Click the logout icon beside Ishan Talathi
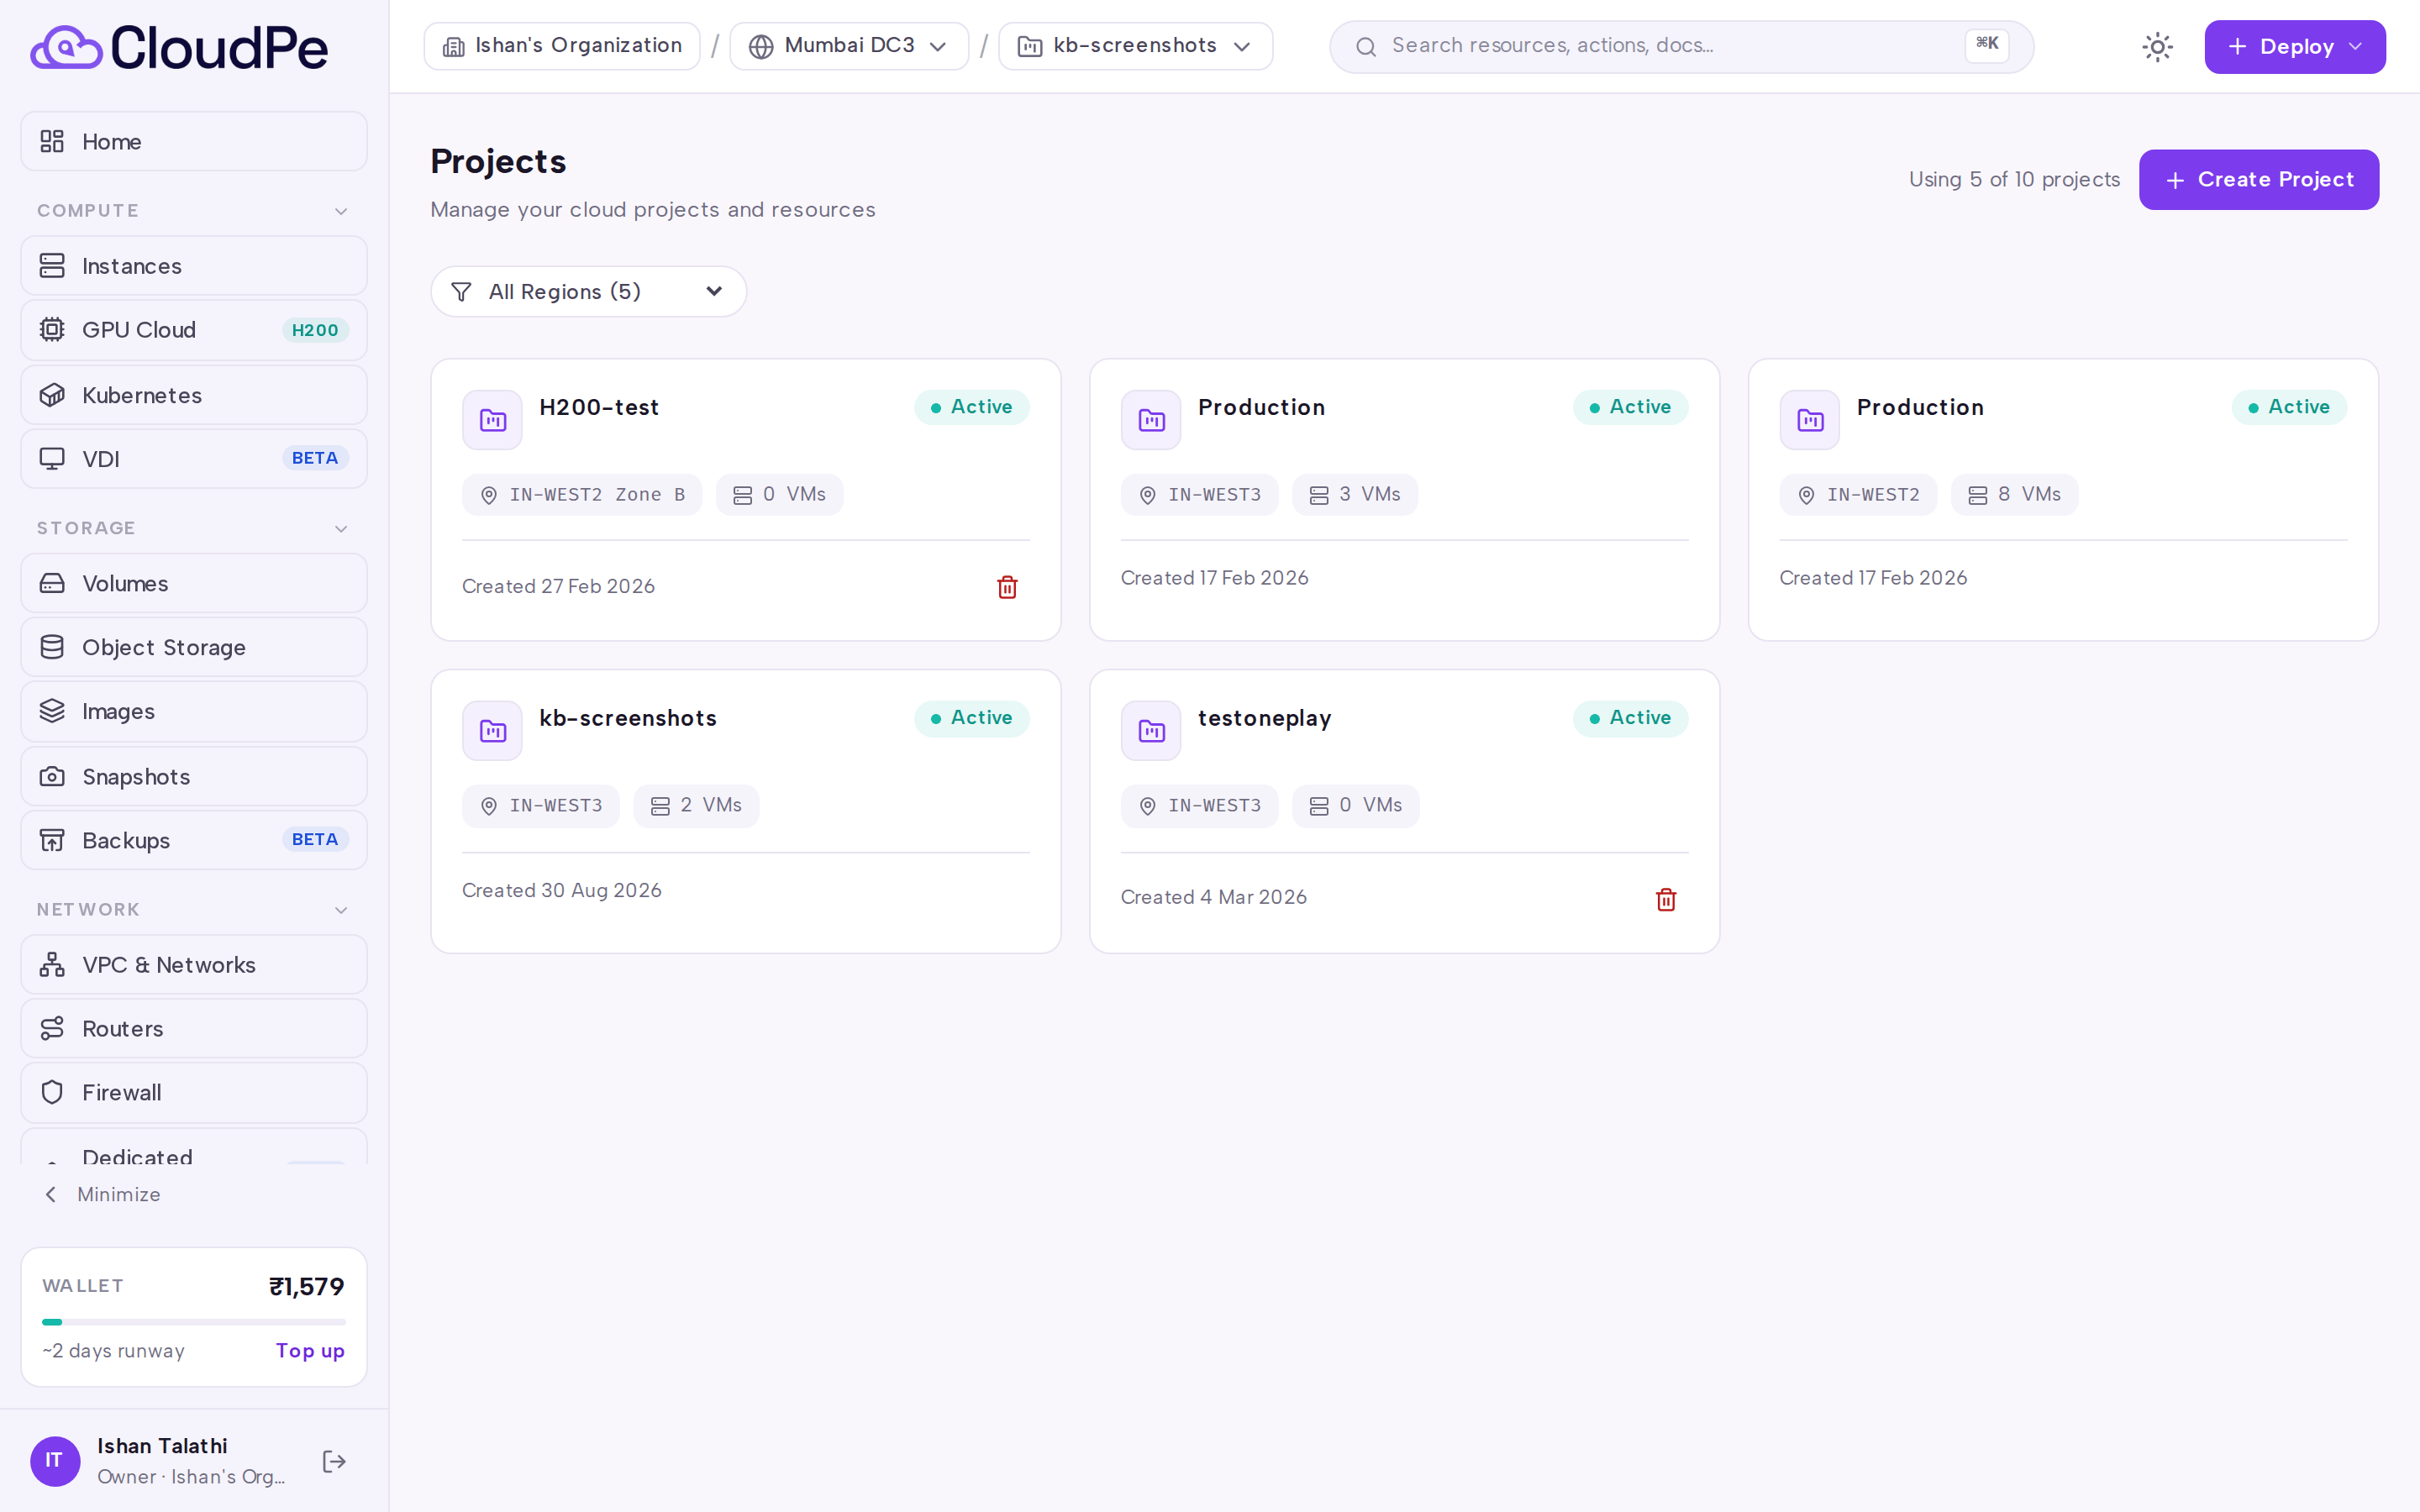The height and width of the screenshot is (1512, 2420). point(334,1461)
